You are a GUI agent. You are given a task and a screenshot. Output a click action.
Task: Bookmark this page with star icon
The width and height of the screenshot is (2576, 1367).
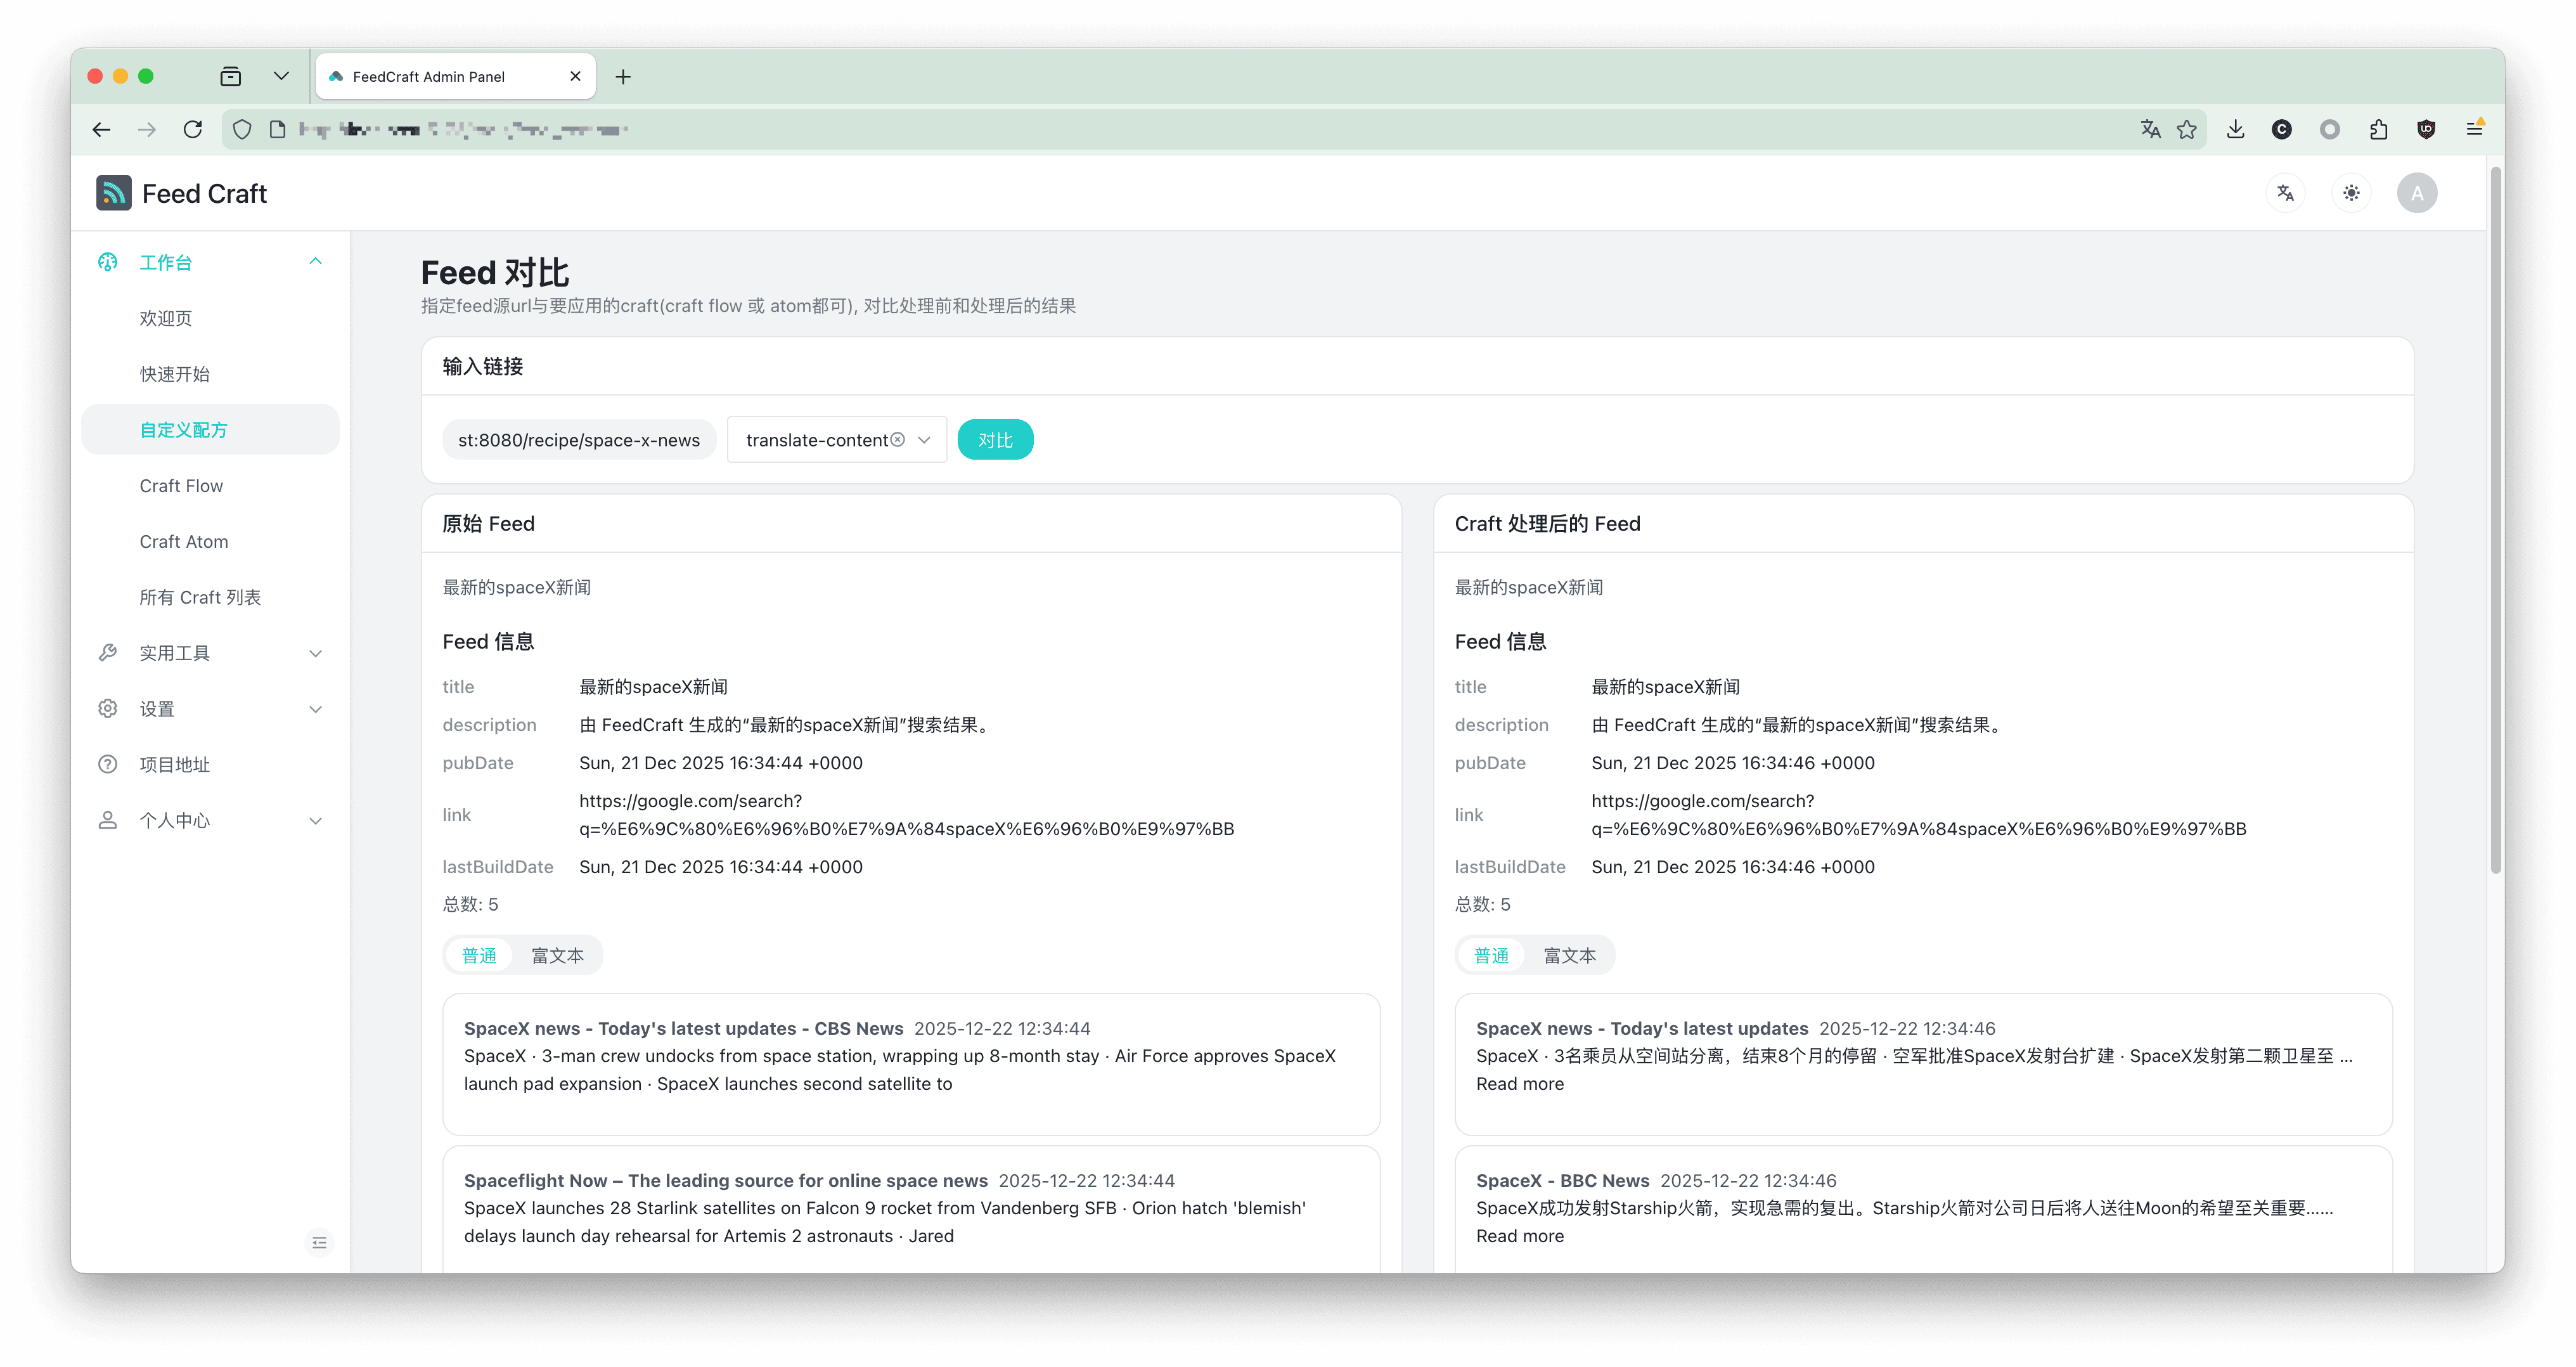point(2187,129)
